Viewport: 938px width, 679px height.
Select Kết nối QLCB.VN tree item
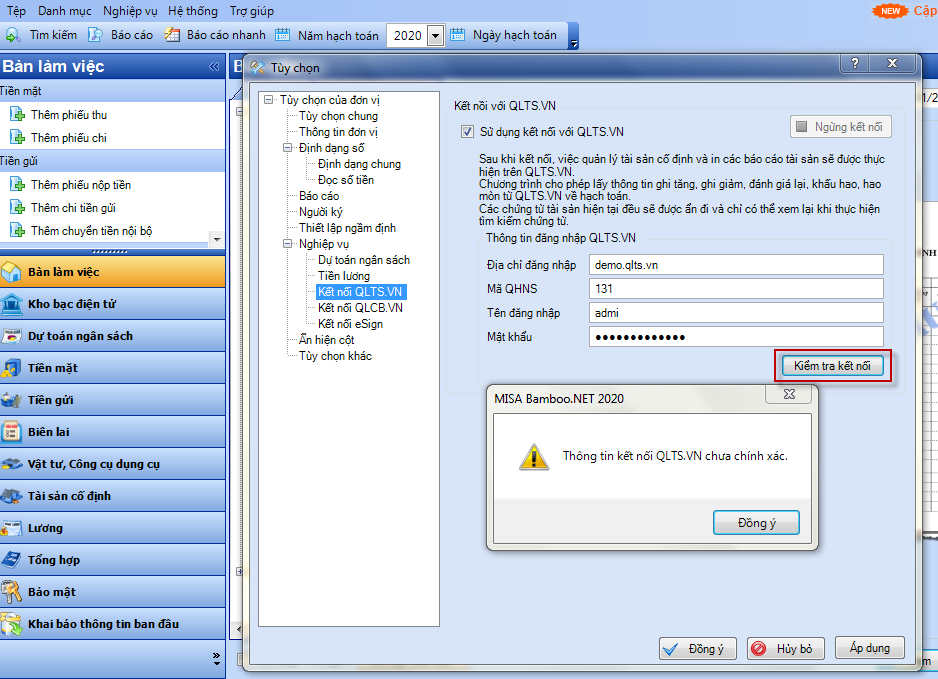point(360,308)
